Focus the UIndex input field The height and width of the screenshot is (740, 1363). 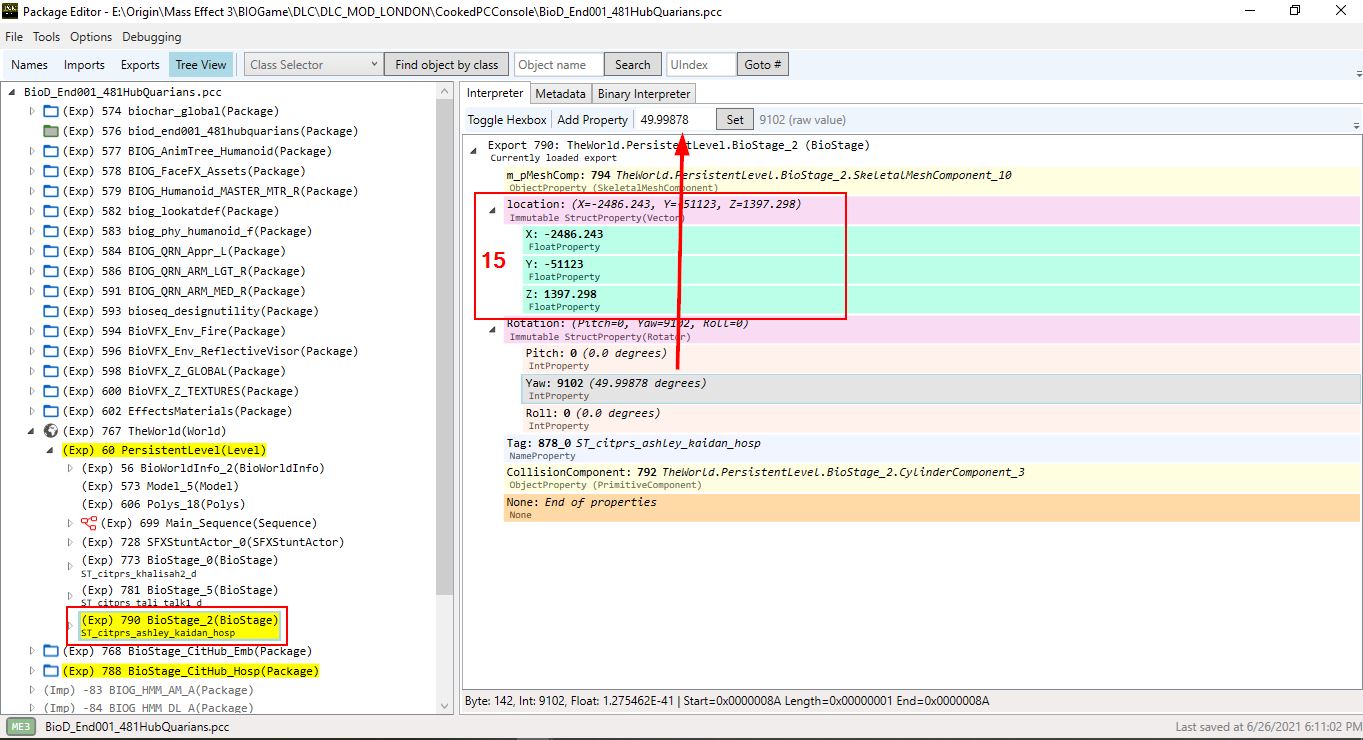tap(701, 65)
